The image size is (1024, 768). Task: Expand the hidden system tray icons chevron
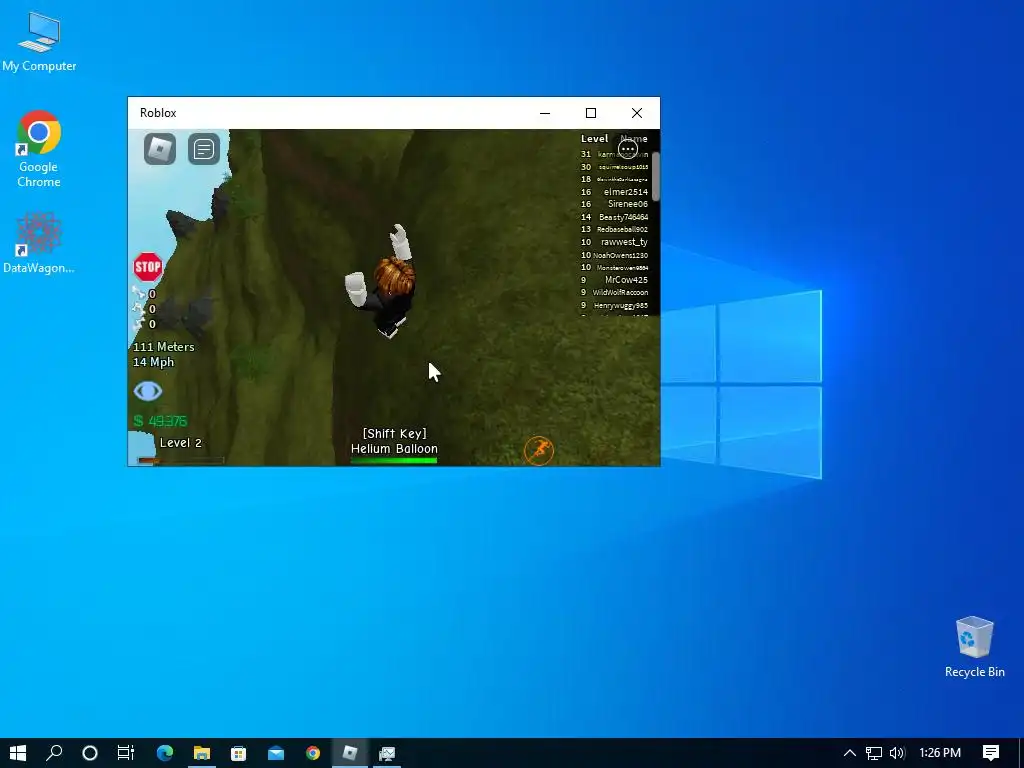click(850, 753)
